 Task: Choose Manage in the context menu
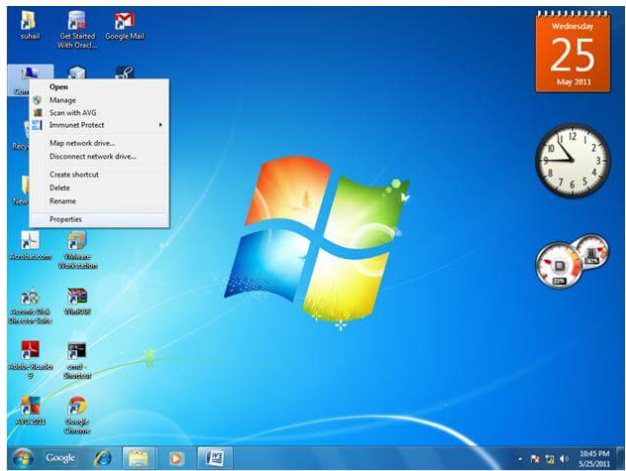[99, 100]
